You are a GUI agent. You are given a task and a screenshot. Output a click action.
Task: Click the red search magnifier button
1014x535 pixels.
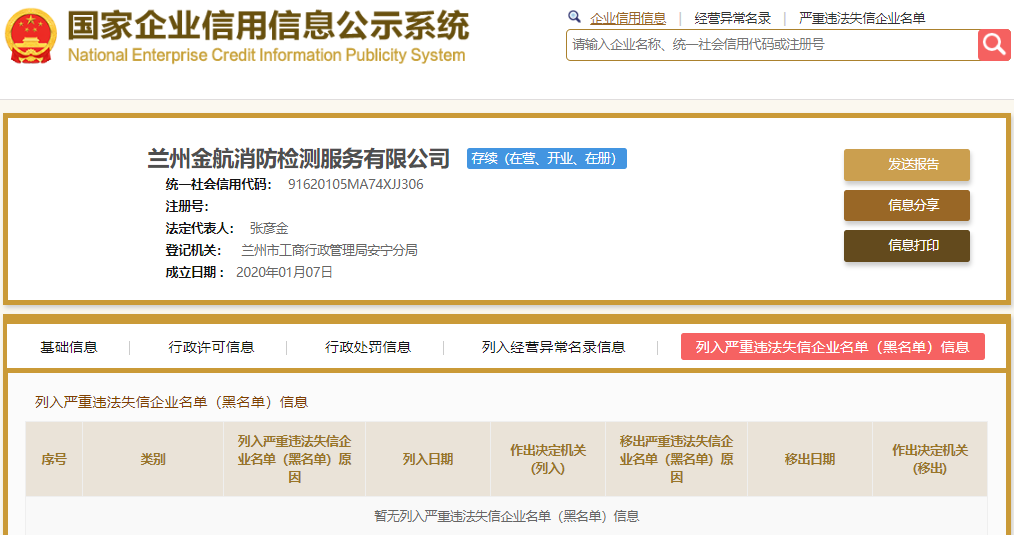[x=994, y=45]
